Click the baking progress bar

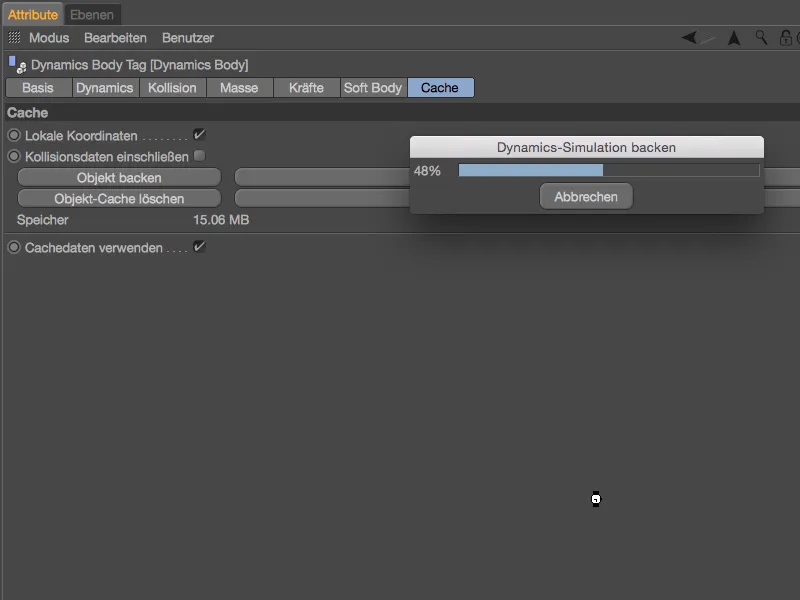(609, 170)
